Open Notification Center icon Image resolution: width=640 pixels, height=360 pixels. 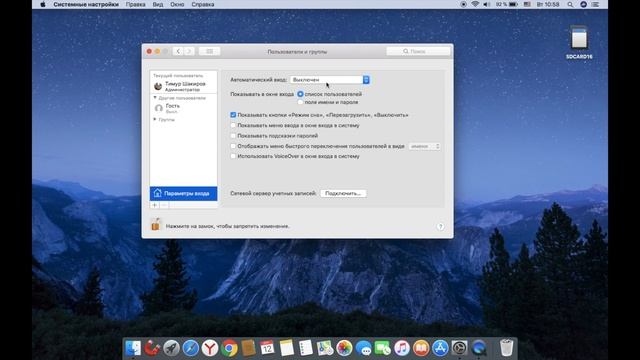click(x=596, y=4)
